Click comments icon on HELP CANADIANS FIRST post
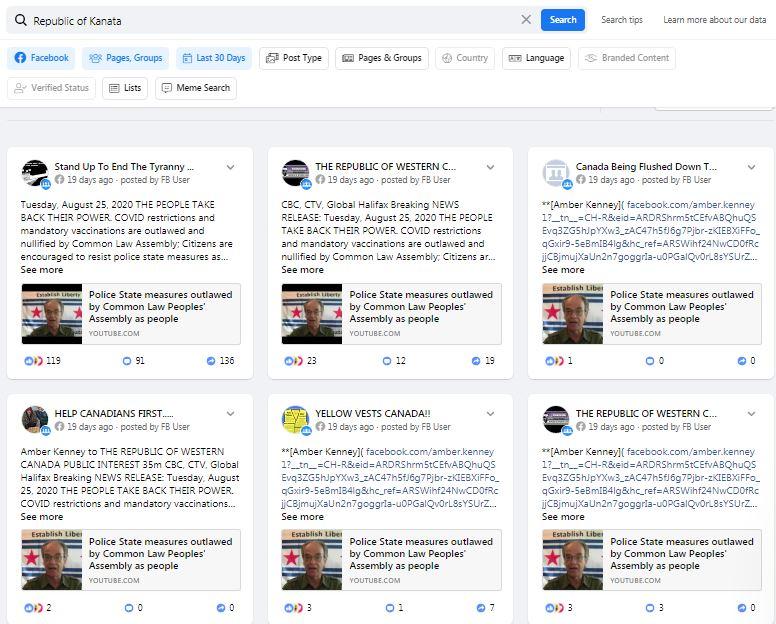 pos(129,608)
